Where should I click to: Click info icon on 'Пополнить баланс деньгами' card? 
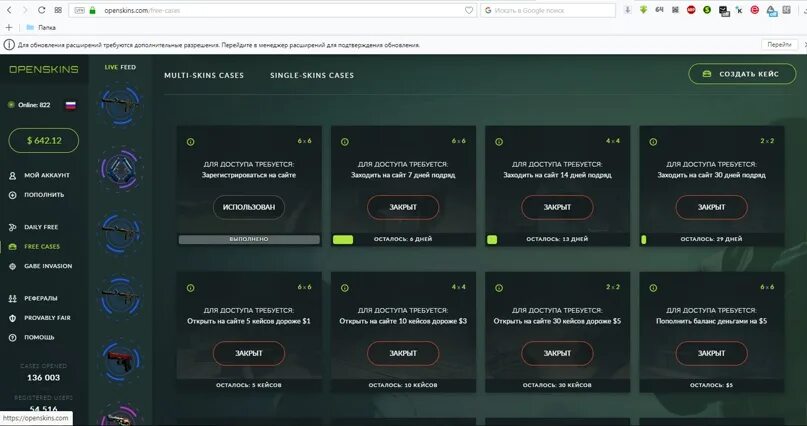(x=653, y=288)
